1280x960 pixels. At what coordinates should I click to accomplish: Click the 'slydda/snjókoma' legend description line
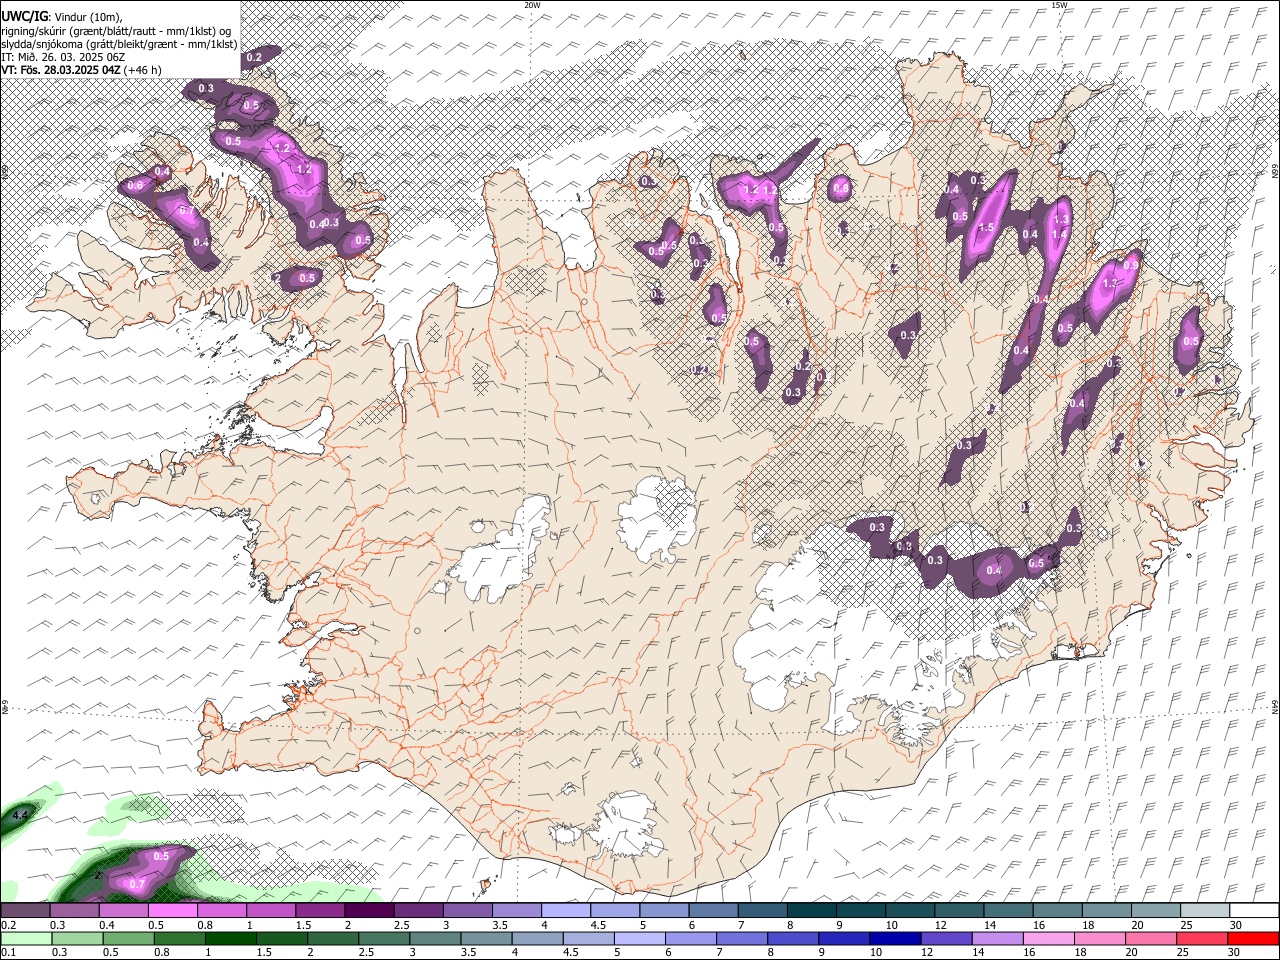pyautogui.click(x=119, y=43)
